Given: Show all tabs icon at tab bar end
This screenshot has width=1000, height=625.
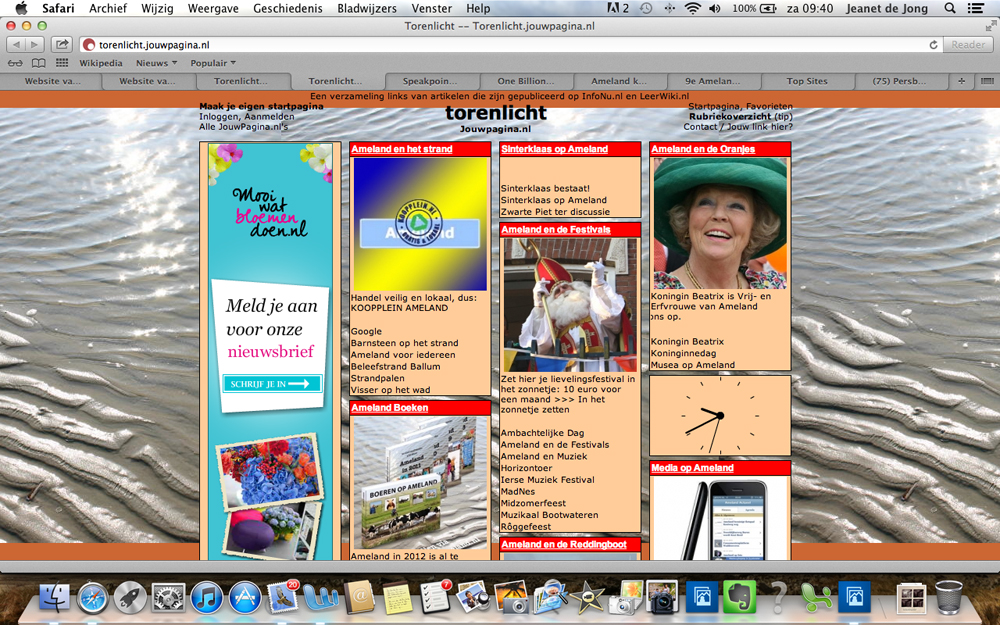Looking at the screenshot, I should point(987,81).
